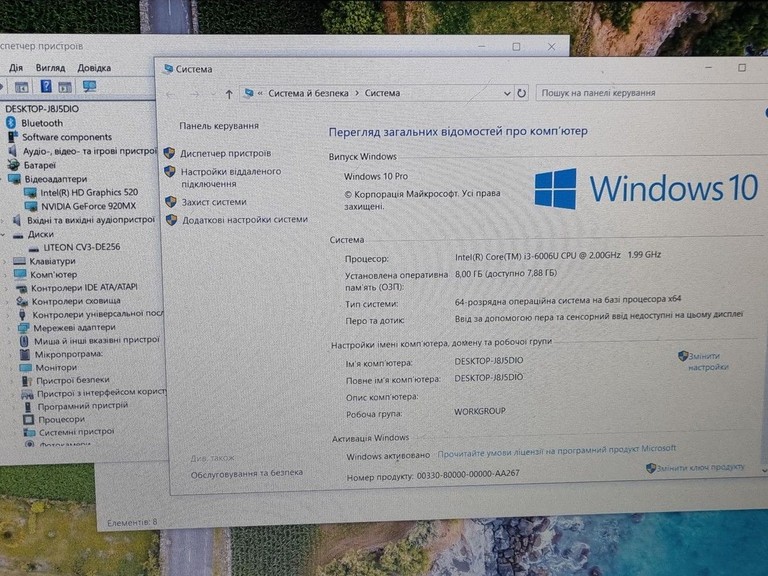Click shield icon beside Настройки віддаленого підключення
The width and height of the screenshot is (768, 576).
coord(170,171)
